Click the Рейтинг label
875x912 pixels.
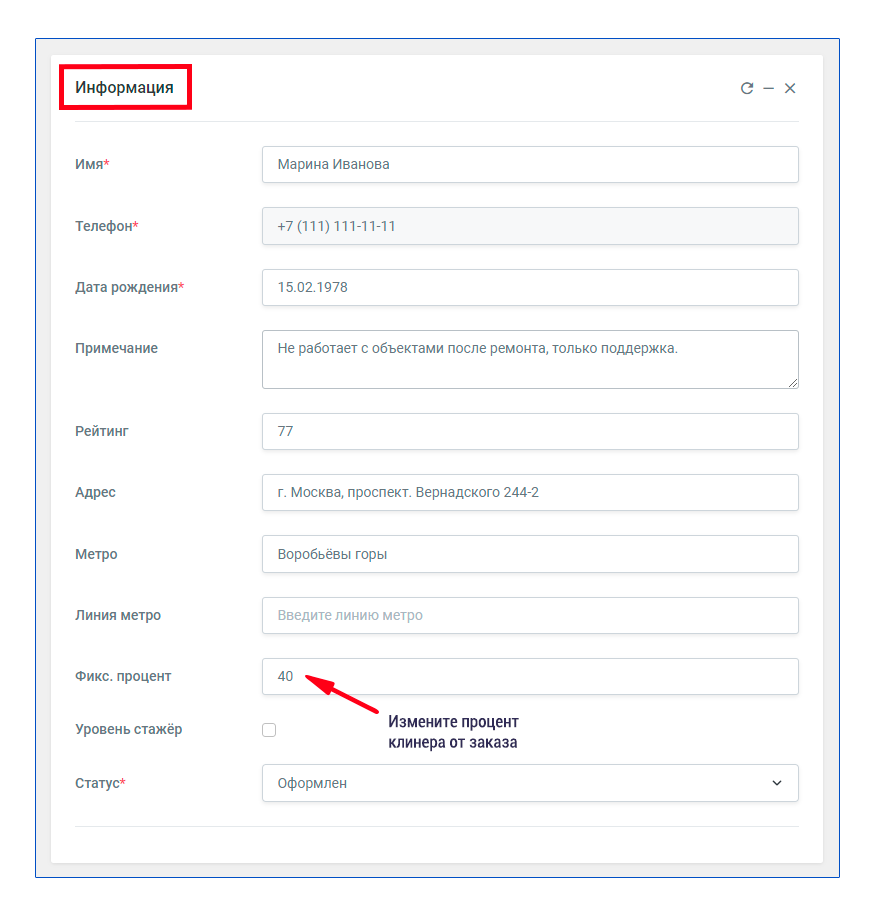(x=102, y=431)
